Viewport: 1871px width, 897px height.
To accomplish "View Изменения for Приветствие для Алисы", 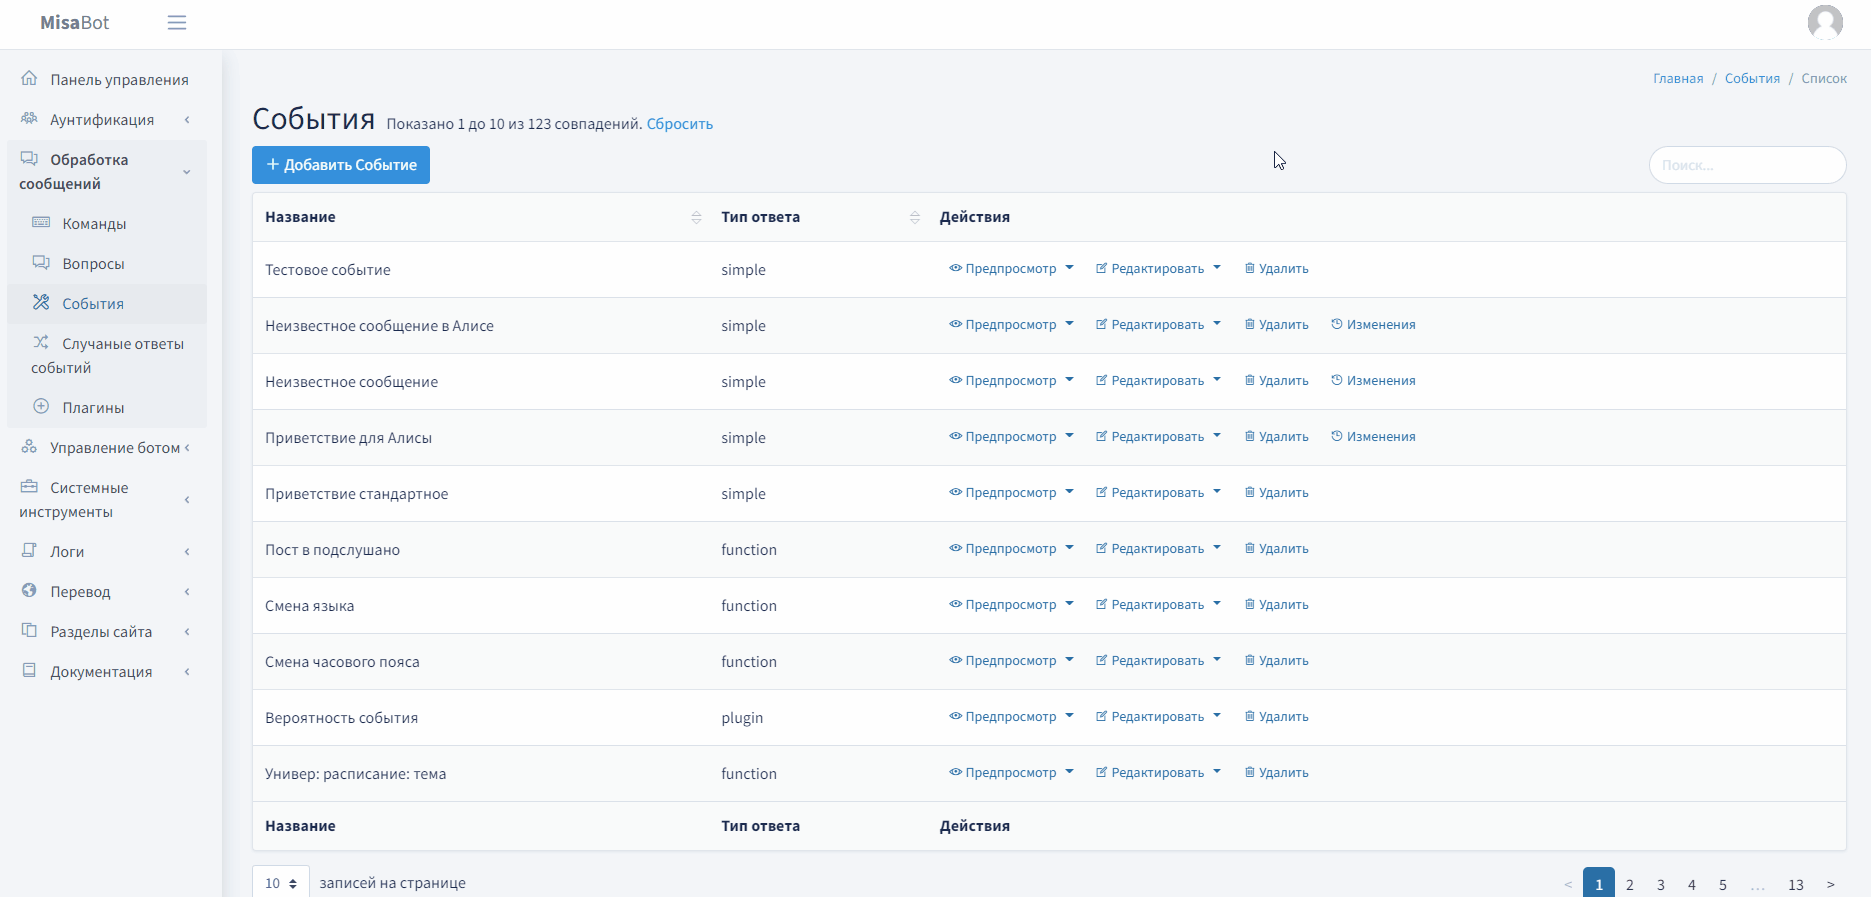I will click(1373, 437).
